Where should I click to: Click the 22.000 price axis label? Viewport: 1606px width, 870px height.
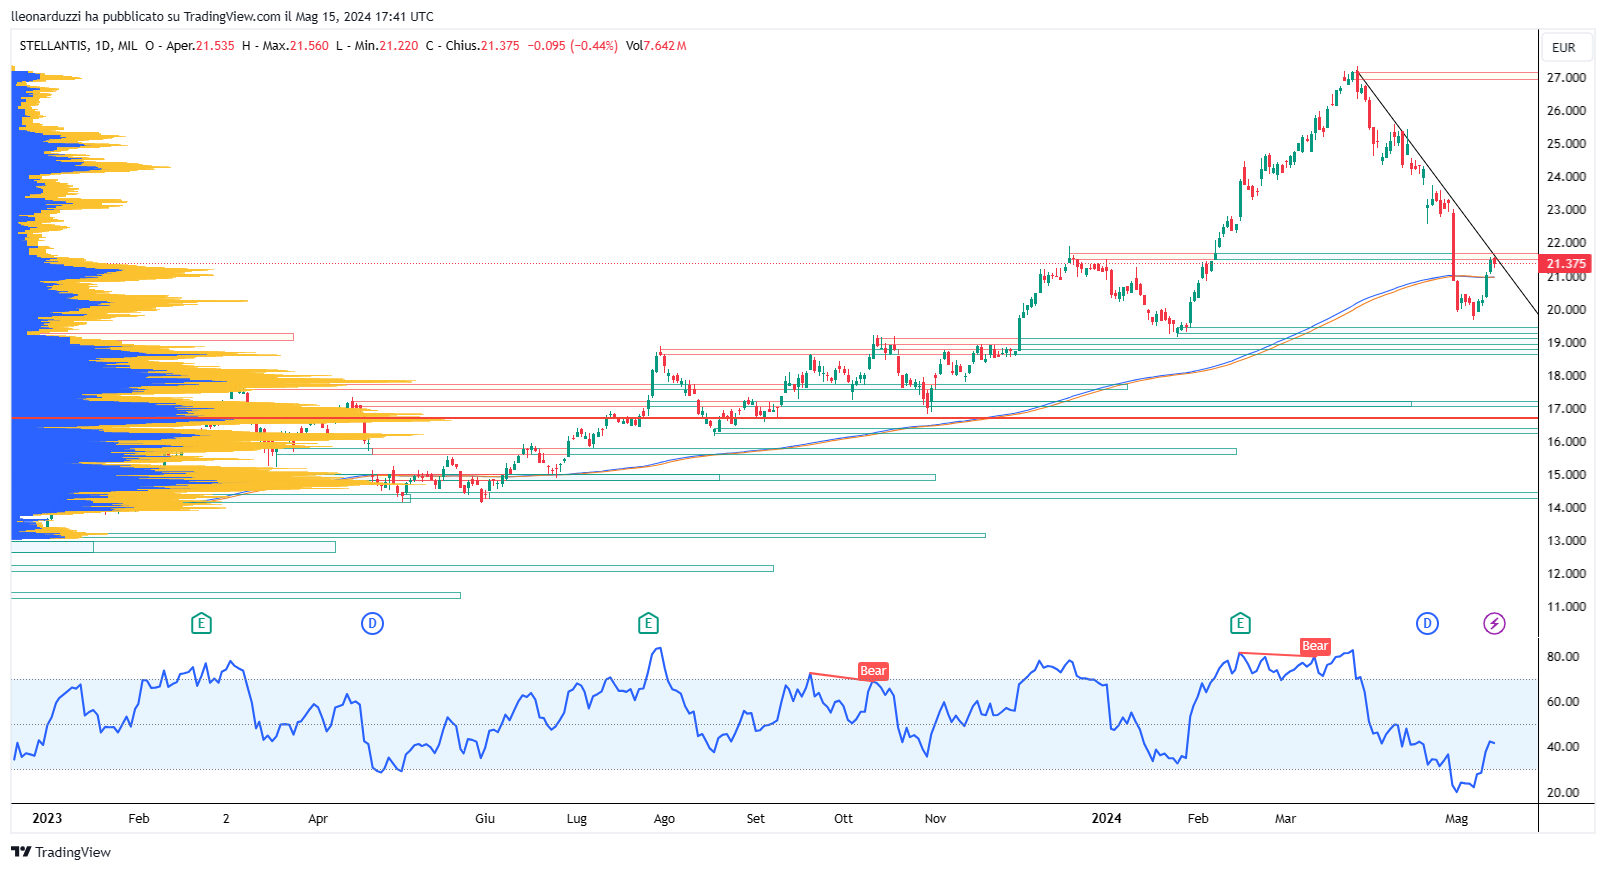coord(1566,243)
